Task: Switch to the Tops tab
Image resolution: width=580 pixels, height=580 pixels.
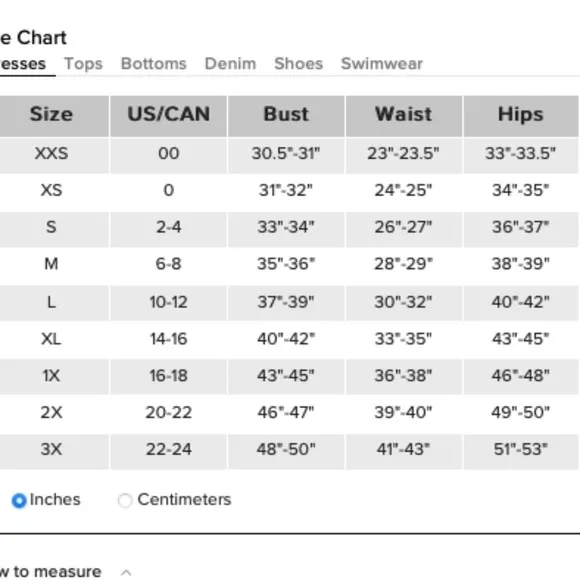Action: pyautogui.click(x=83, y=64)
